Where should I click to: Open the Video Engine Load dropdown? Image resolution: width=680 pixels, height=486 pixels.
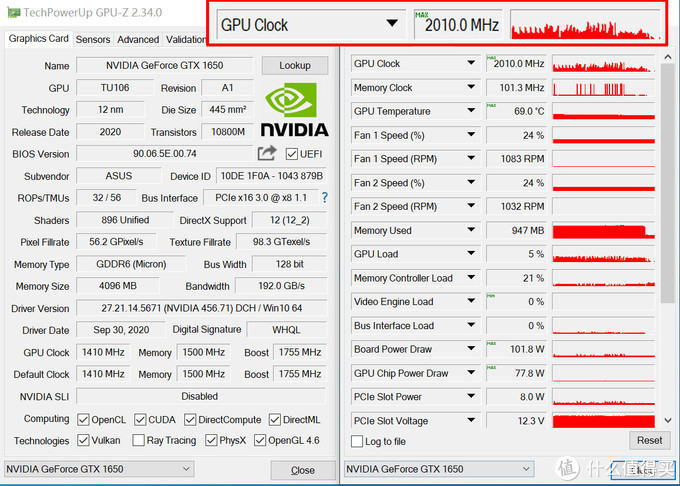[x=471, y=301]
